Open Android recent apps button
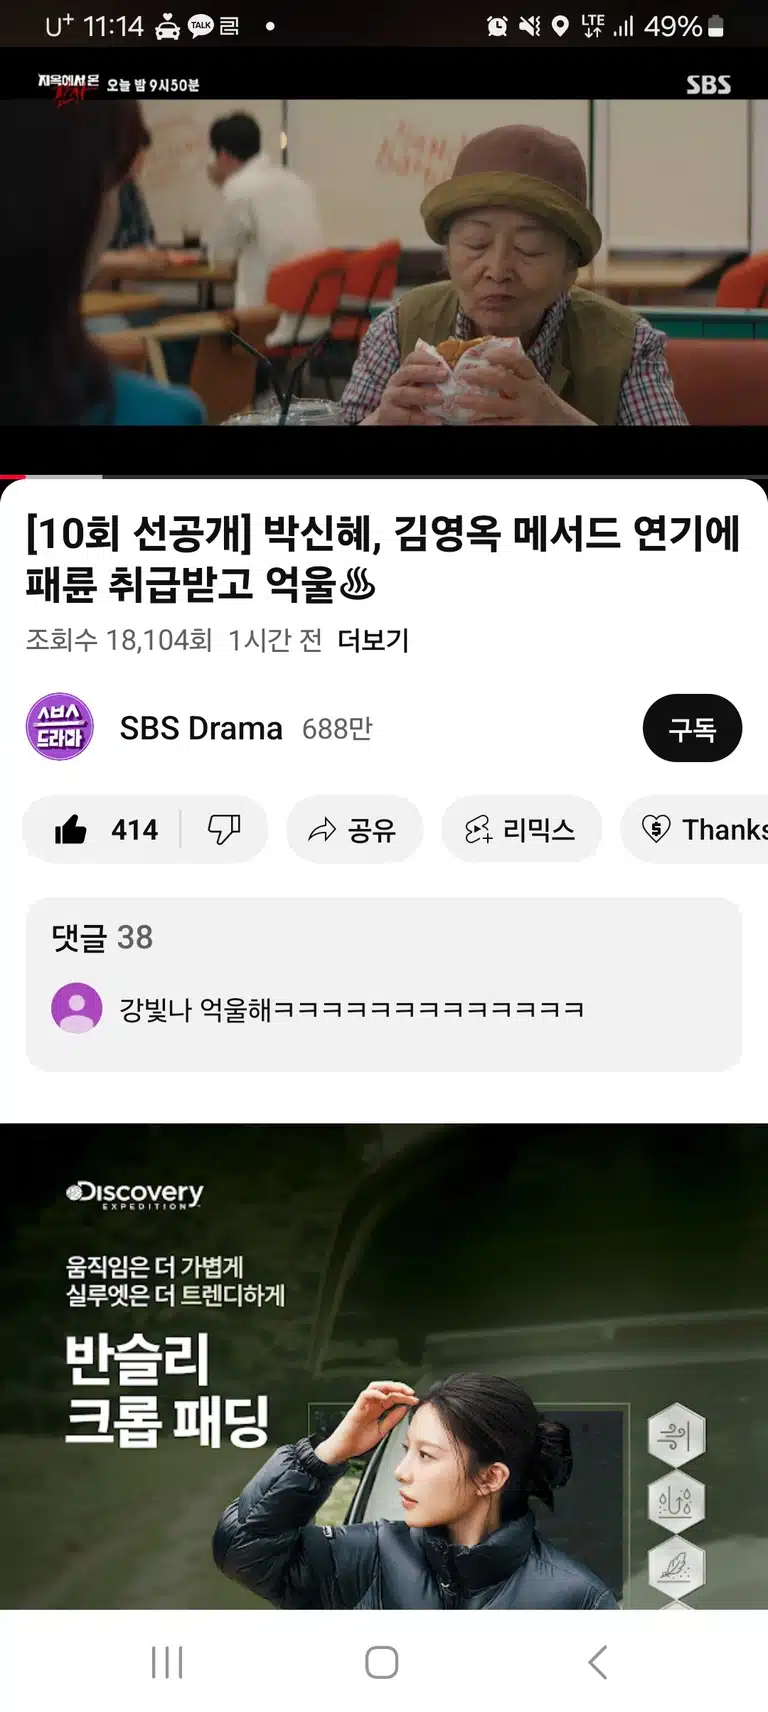 167,1662
